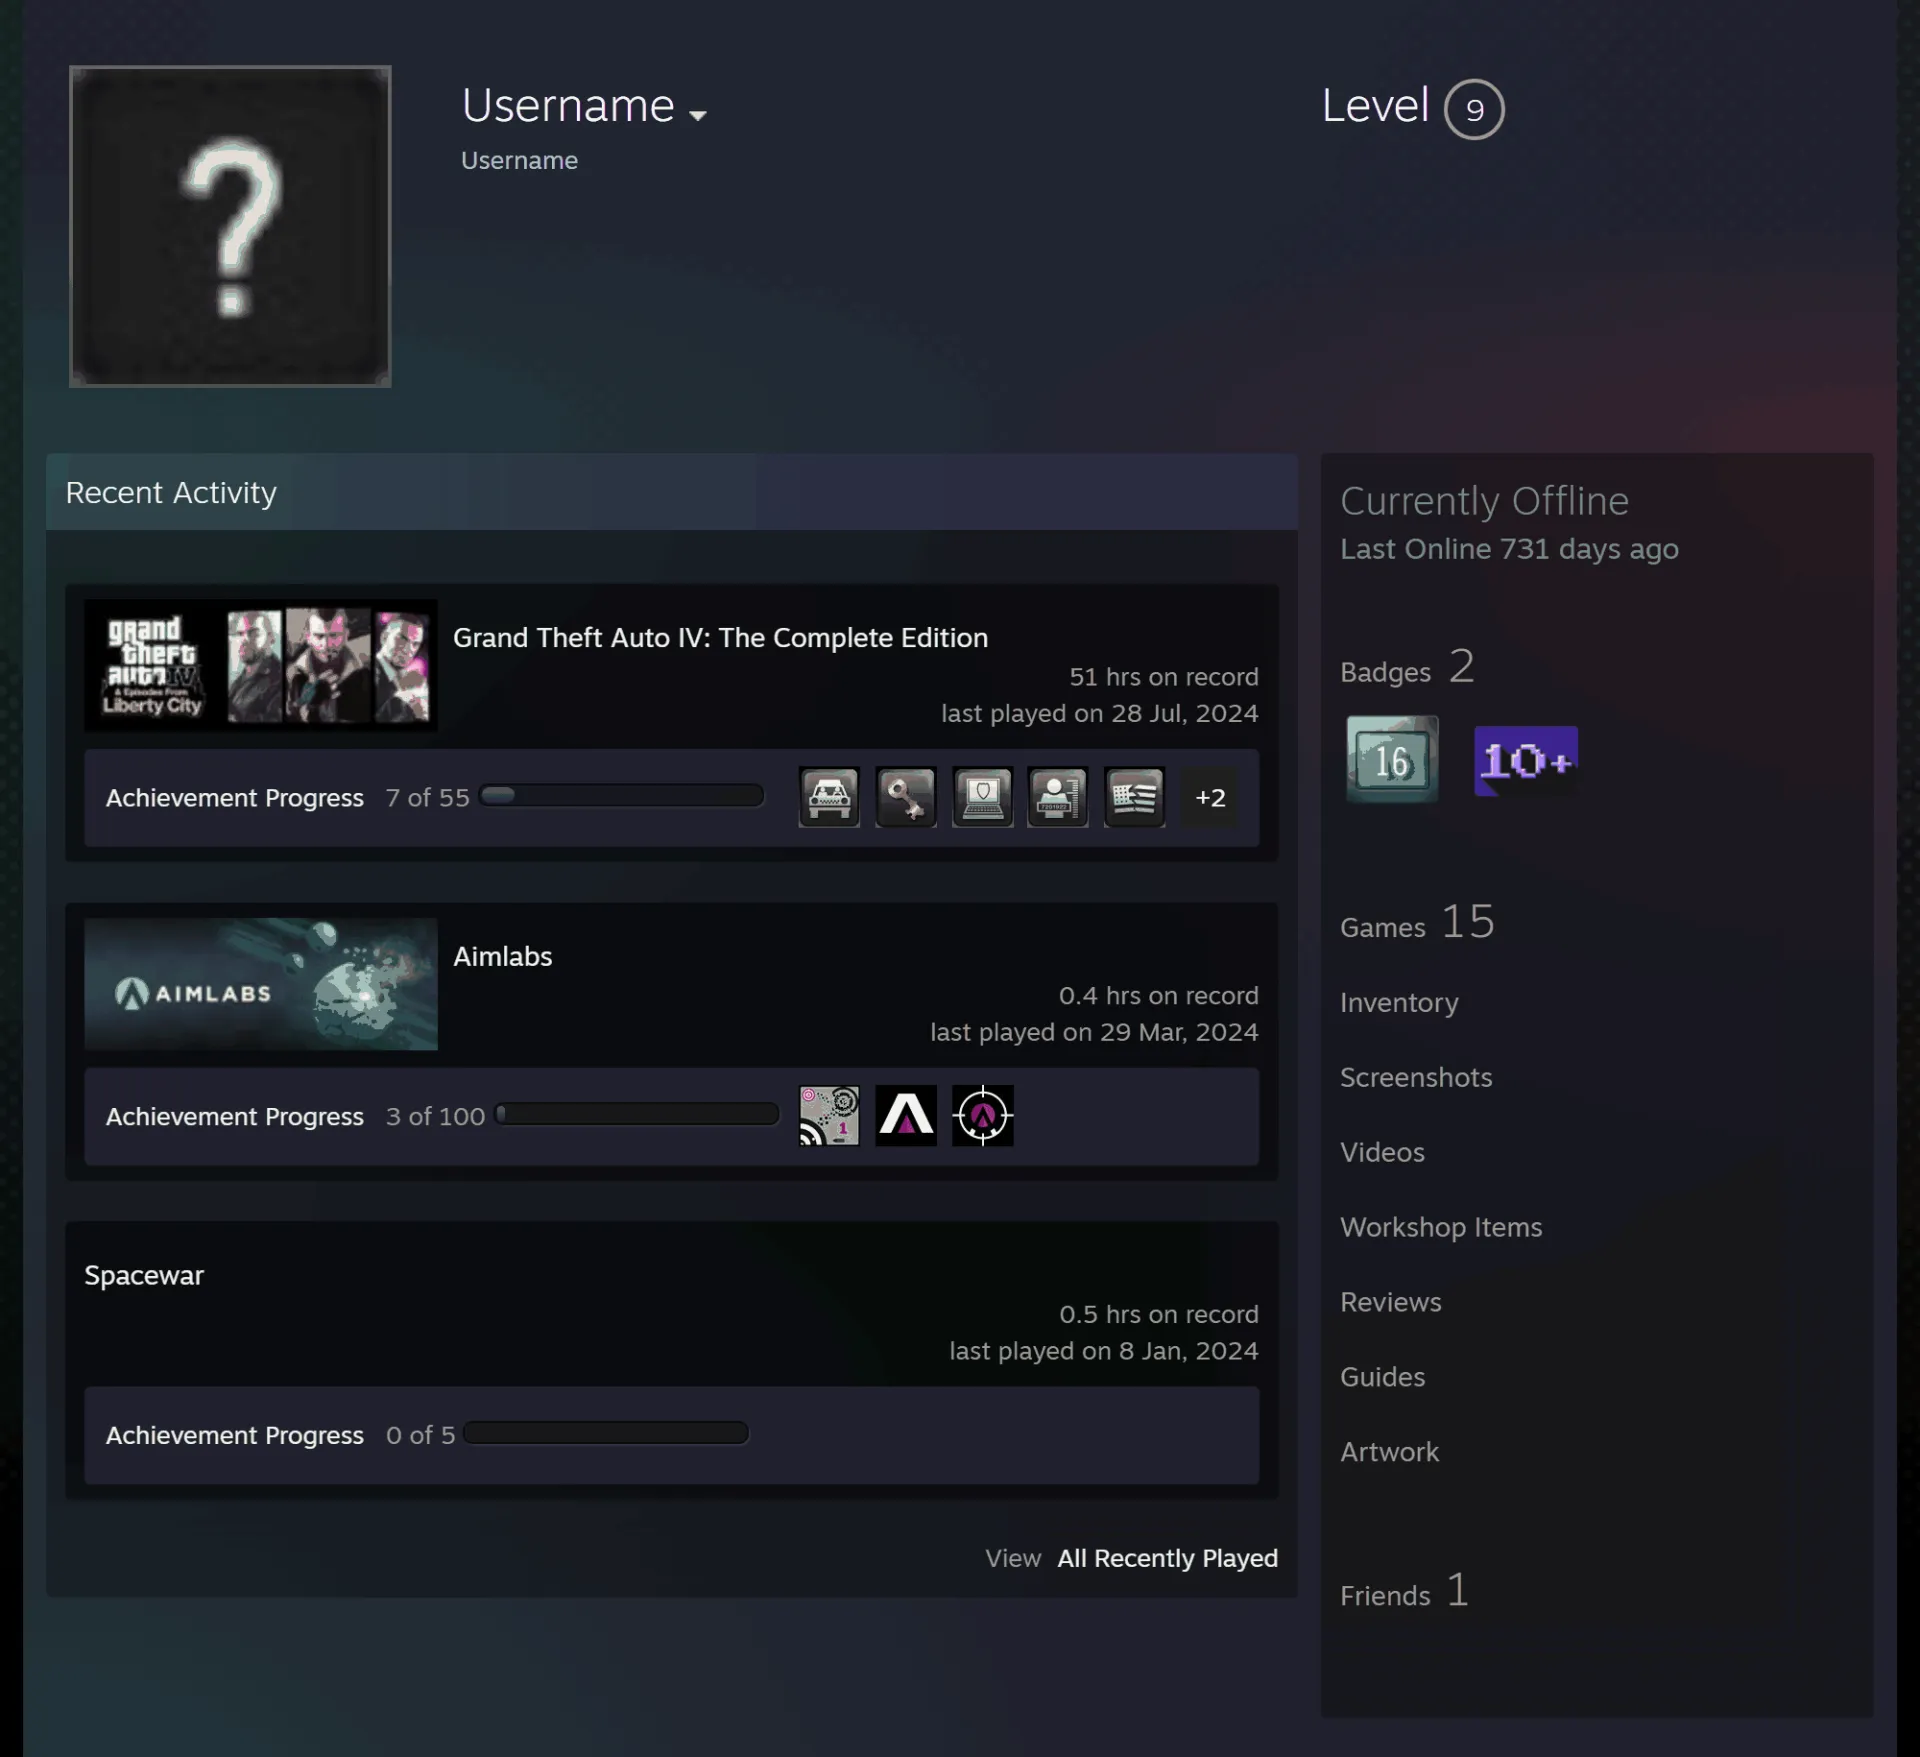Open the Videos section

click(x=1382, y=1152)
